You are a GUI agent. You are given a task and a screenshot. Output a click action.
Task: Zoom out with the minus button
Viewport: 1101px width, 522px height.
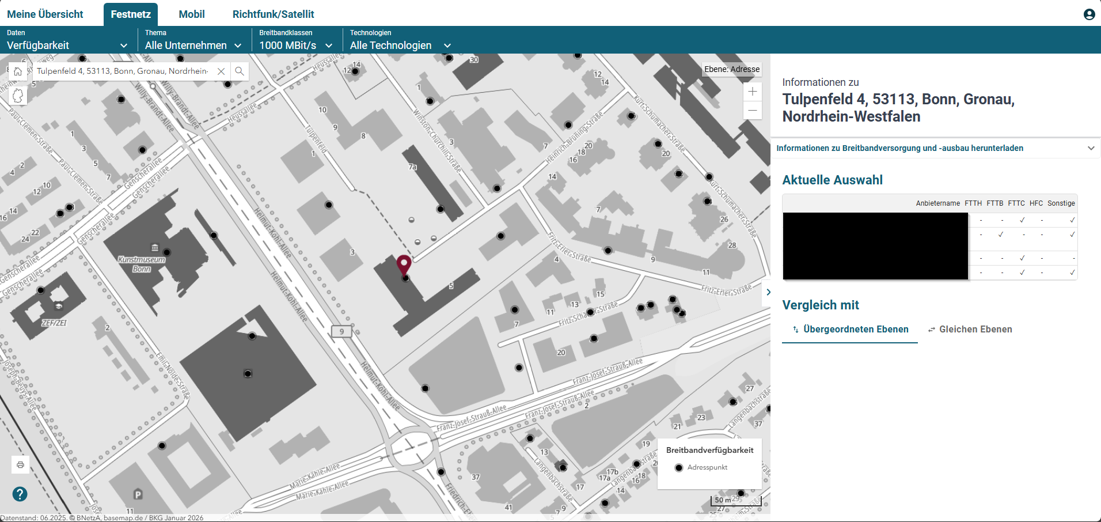coord(752,111)
